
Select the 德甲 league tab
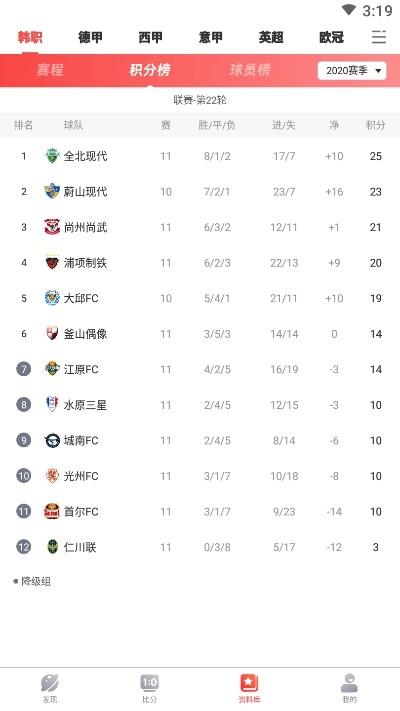click(90, 37)
